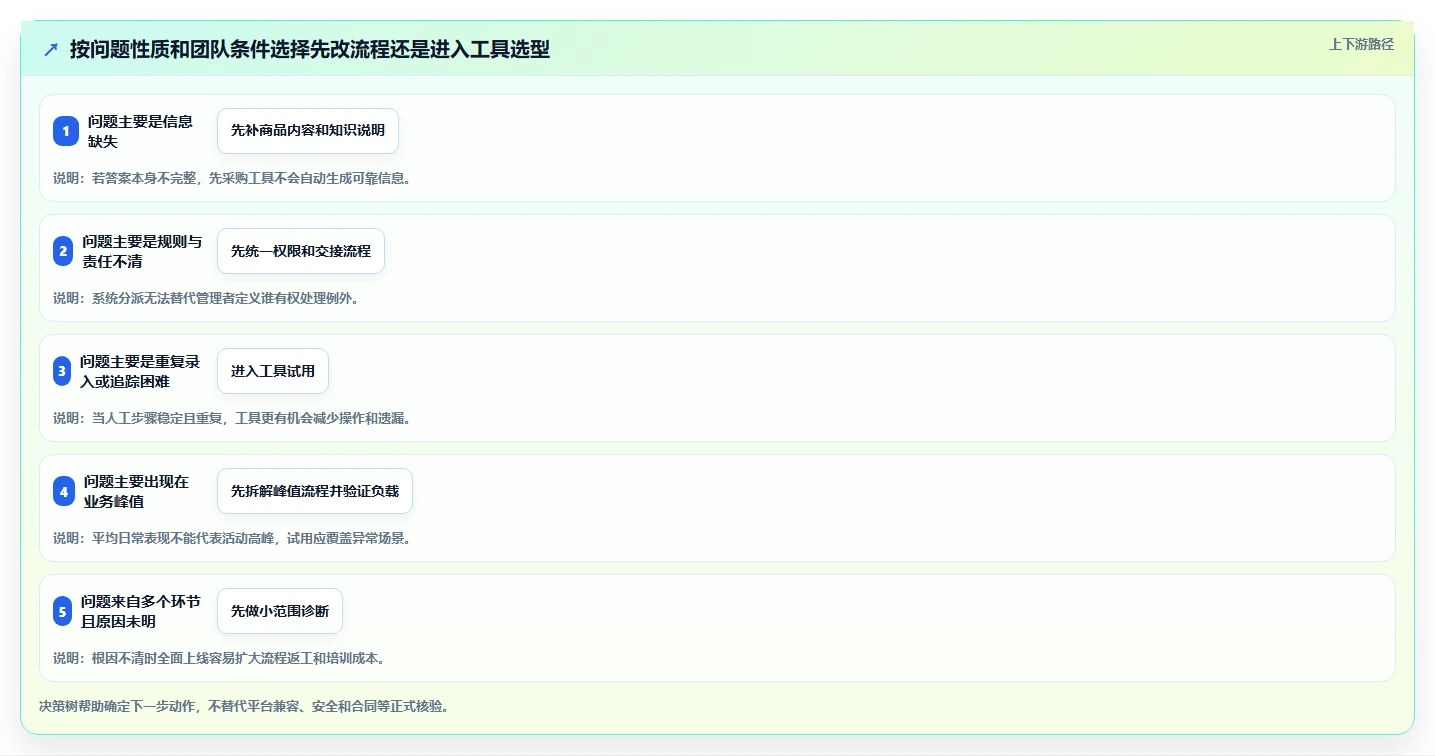The image size is (1435, 756).
Task: Click note 若答案本身不完整，先采购工具不会自动生成可靠信息
Action: (x=251, y=178)
